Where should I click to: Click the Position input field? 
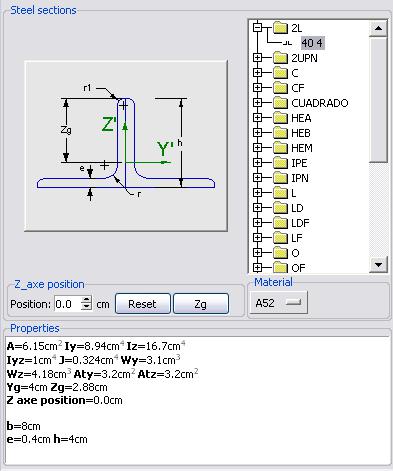coord(68,304)
